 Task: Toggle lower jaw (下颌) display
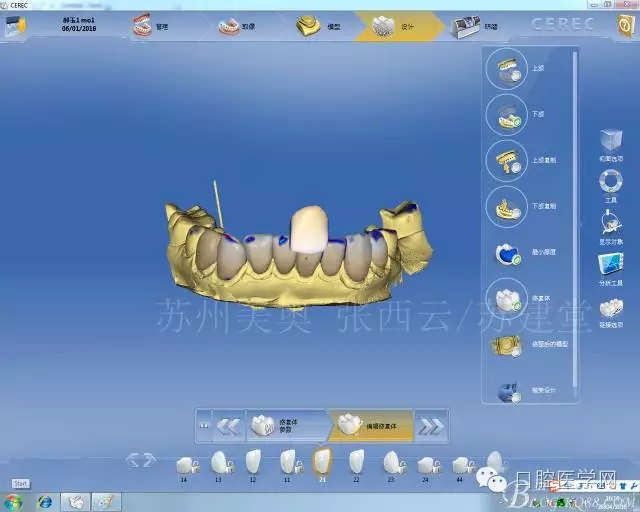[505, 114]
